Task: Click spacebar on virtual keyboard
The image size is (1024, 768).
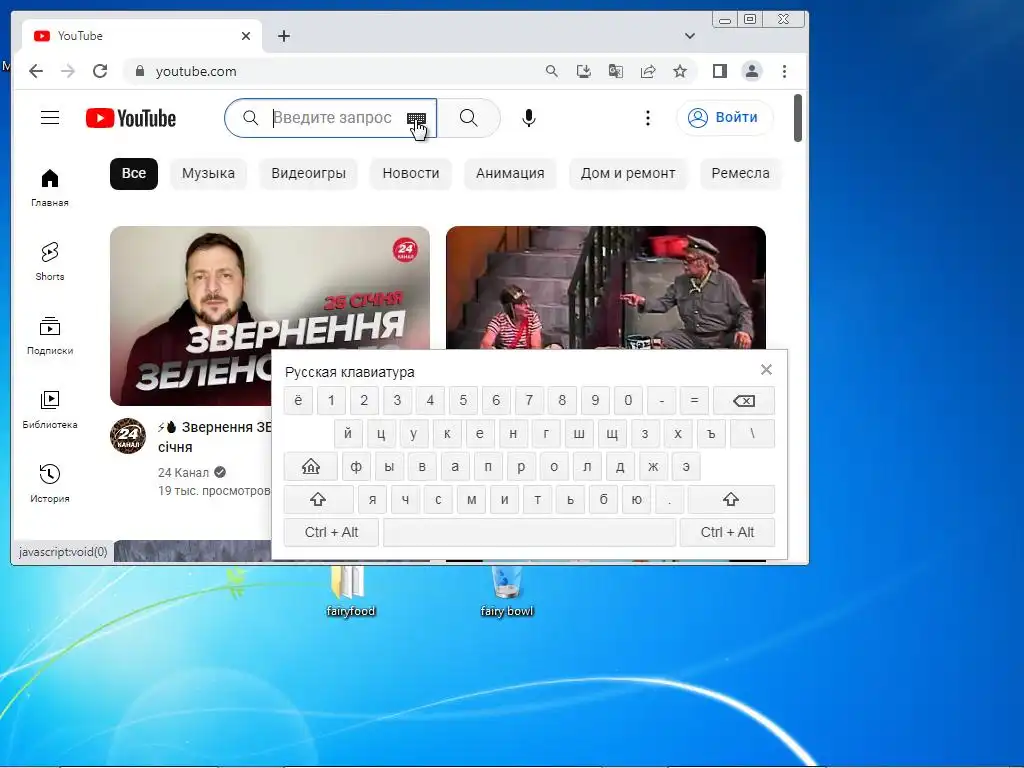Action: click(x=530, y=532)
